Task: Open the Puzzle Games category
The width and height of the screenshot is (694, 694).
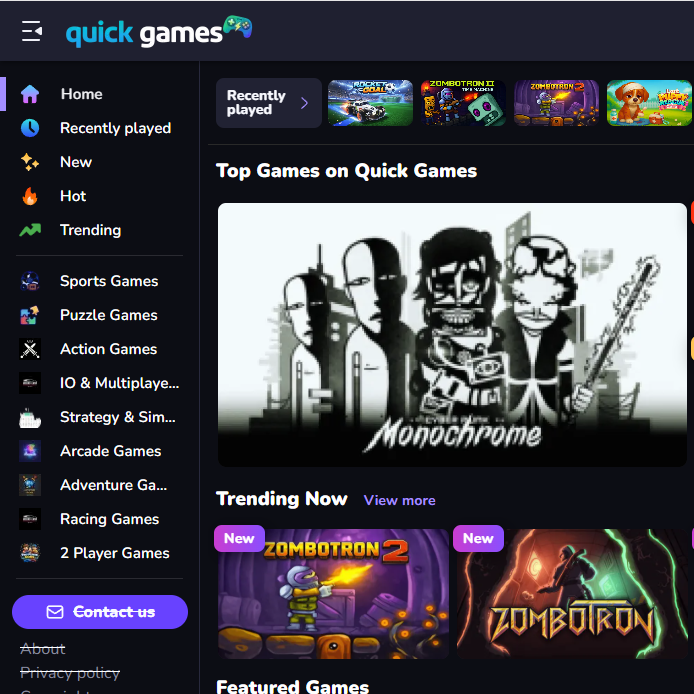Action: pos(109,315)
